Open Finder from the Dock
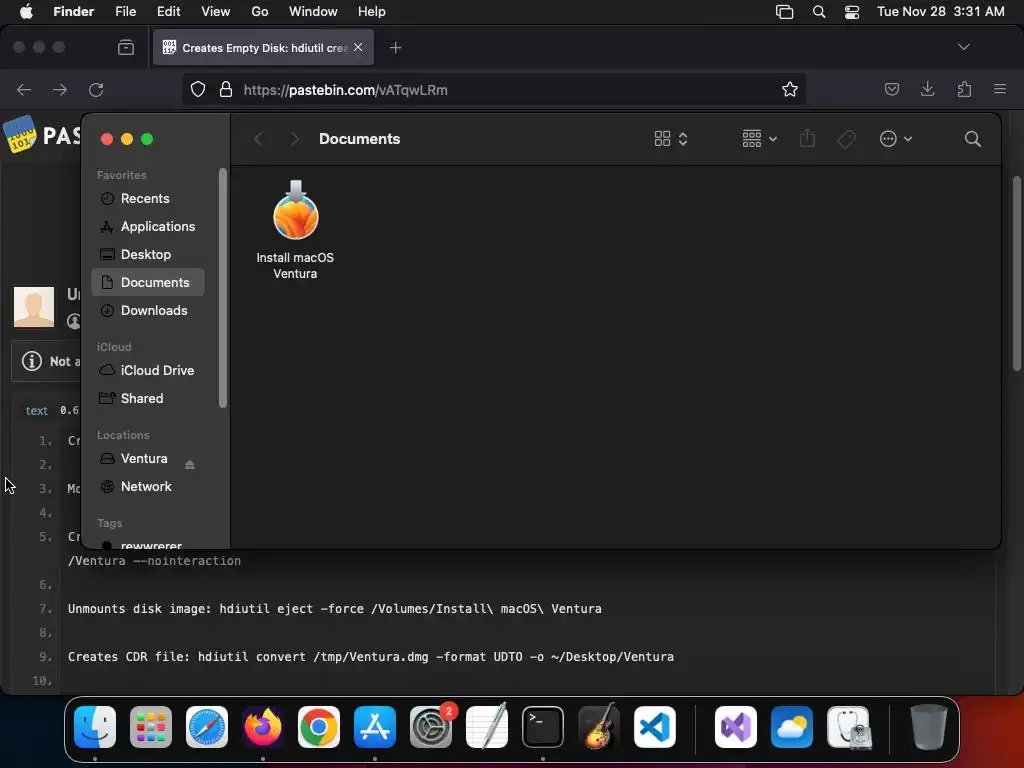Viewport: 1024px width, 768px height. [95, 728]
